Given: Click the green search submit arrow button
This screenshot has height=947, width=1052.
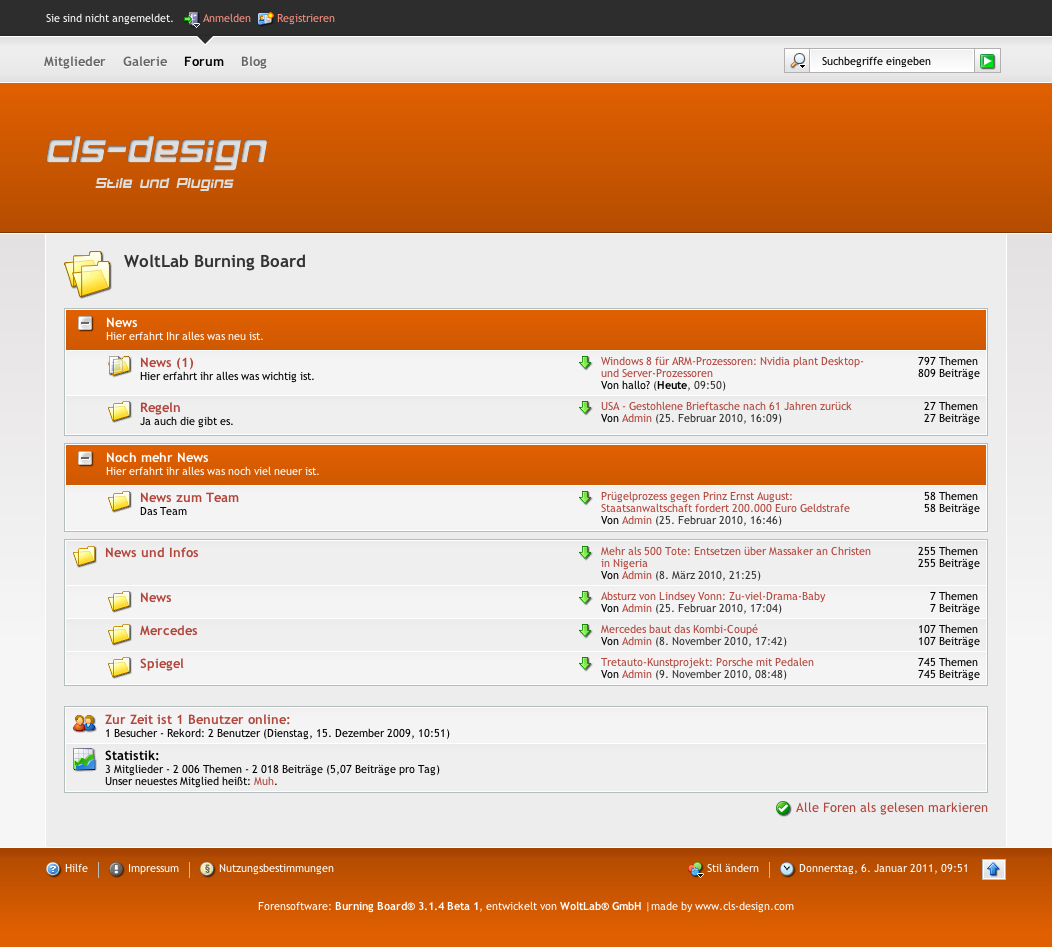Looking at the screenshot, I should pos(987,62).
